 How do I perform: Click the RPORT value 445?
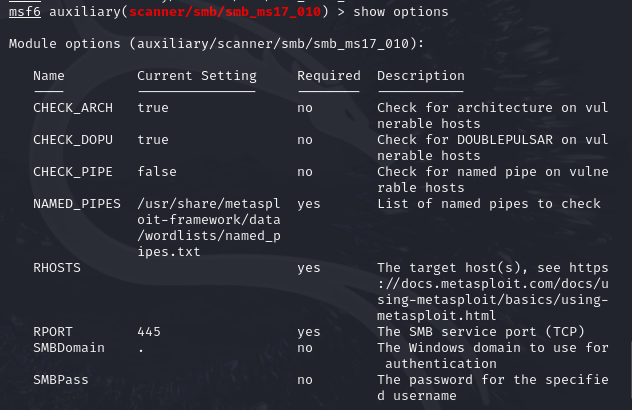(149, 332)
